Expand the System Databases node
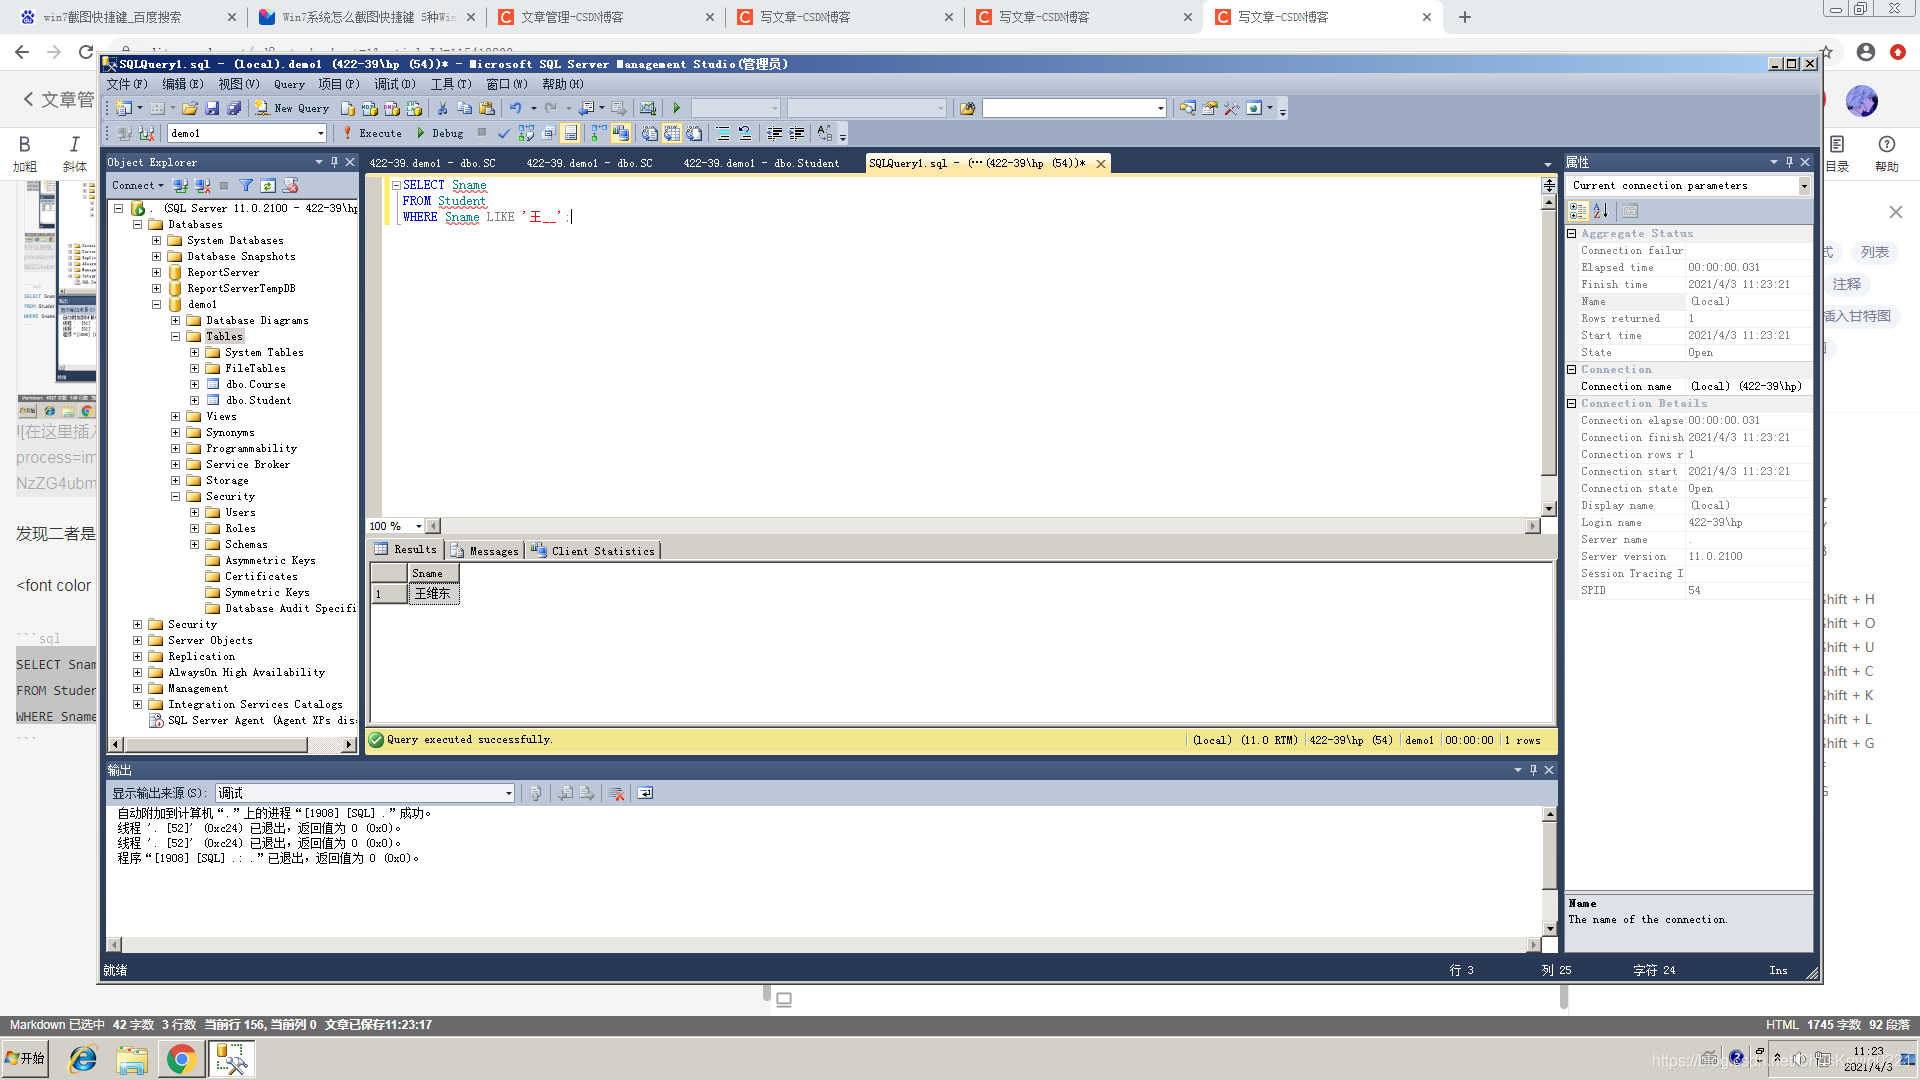 point(156,241)
